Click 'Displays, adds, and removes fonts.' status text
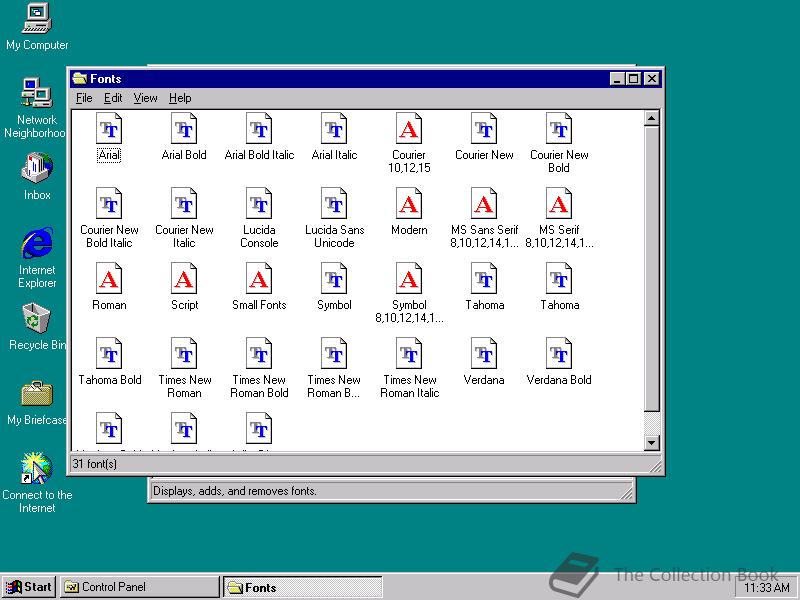Screen dimensions: 800x600 coord(235,491)
